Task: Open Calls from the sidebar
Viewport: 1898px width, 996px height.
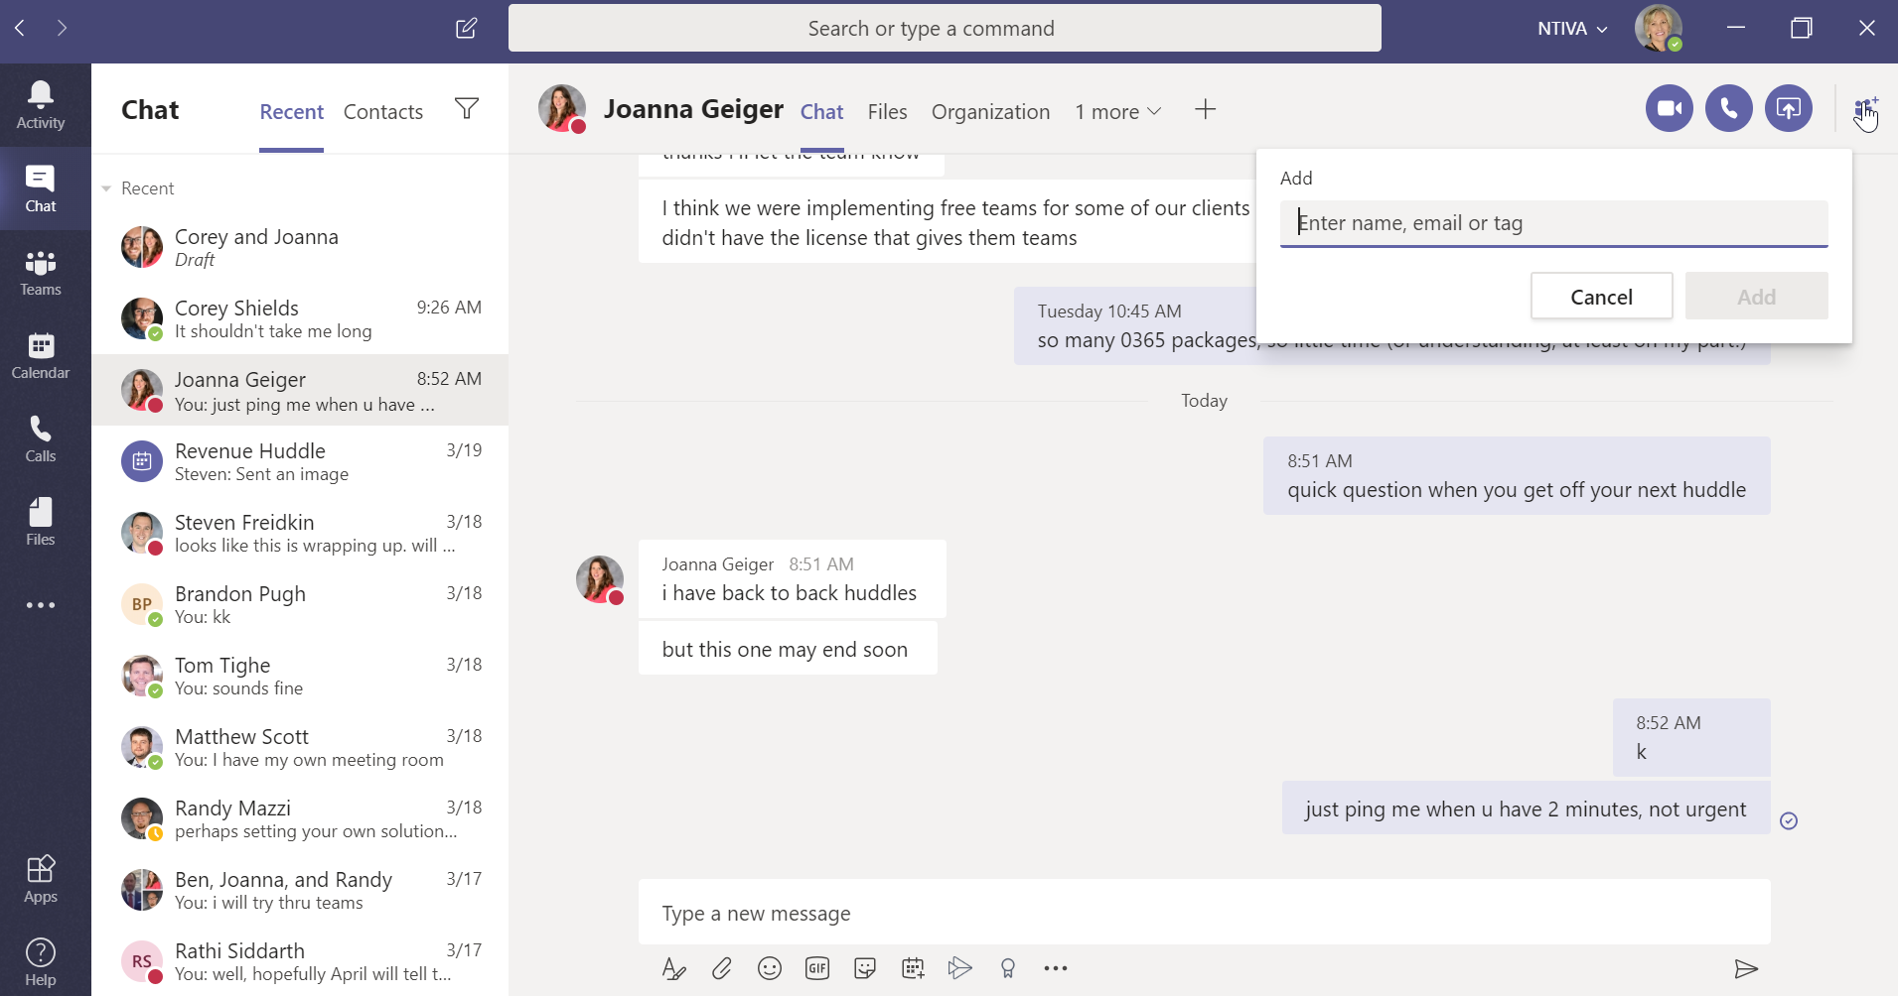Action: coord(40,437)
